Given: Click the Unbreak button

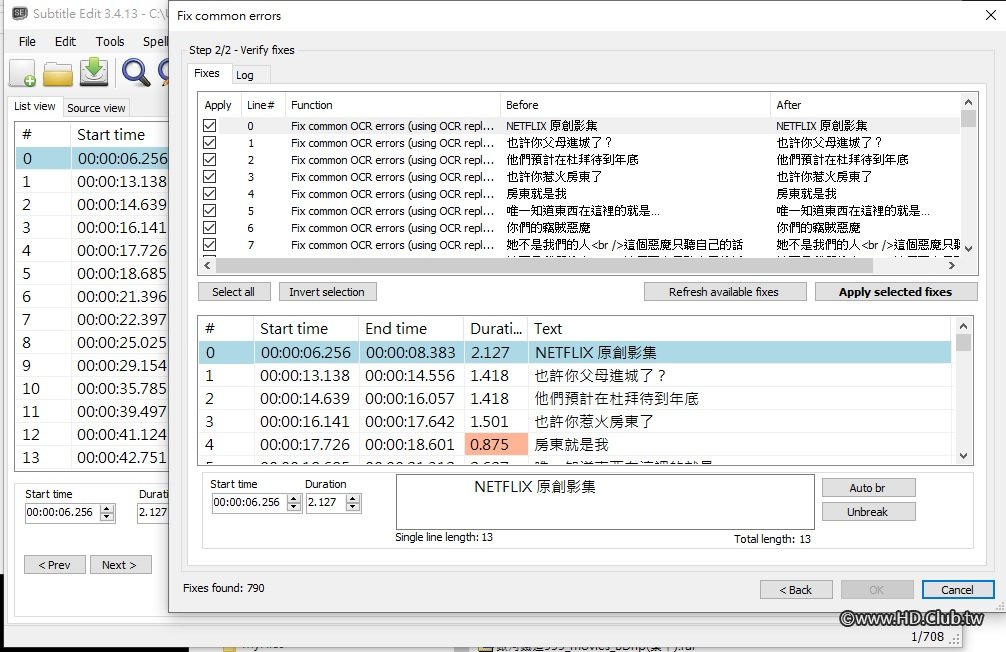Looking at the screenshot, I should (x=868, y=512).
